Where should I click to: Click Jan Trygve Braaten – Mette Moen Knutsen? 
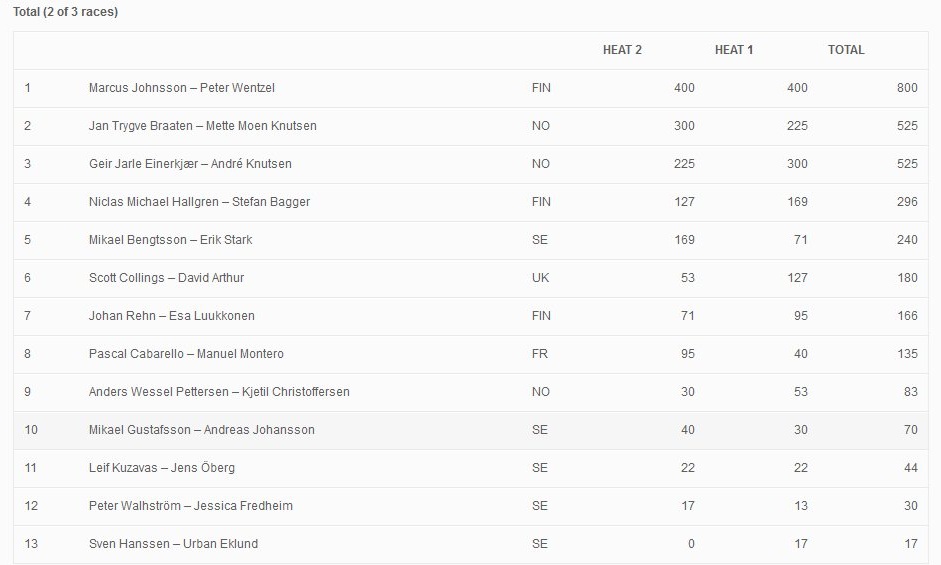click(202, 126)
